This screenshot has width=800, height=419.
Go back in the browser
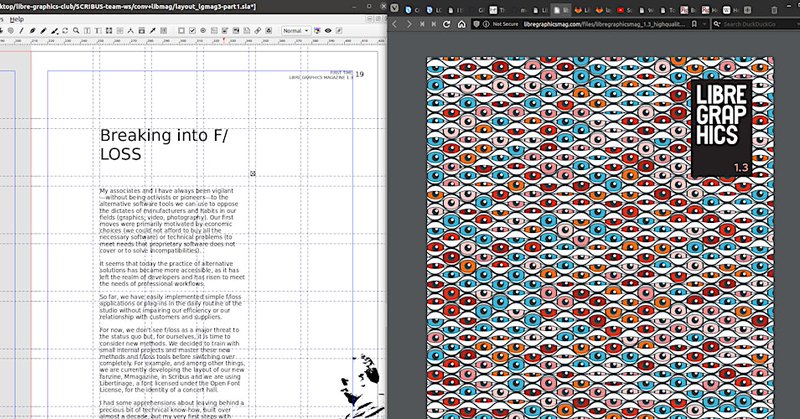(x=394, y=24)
